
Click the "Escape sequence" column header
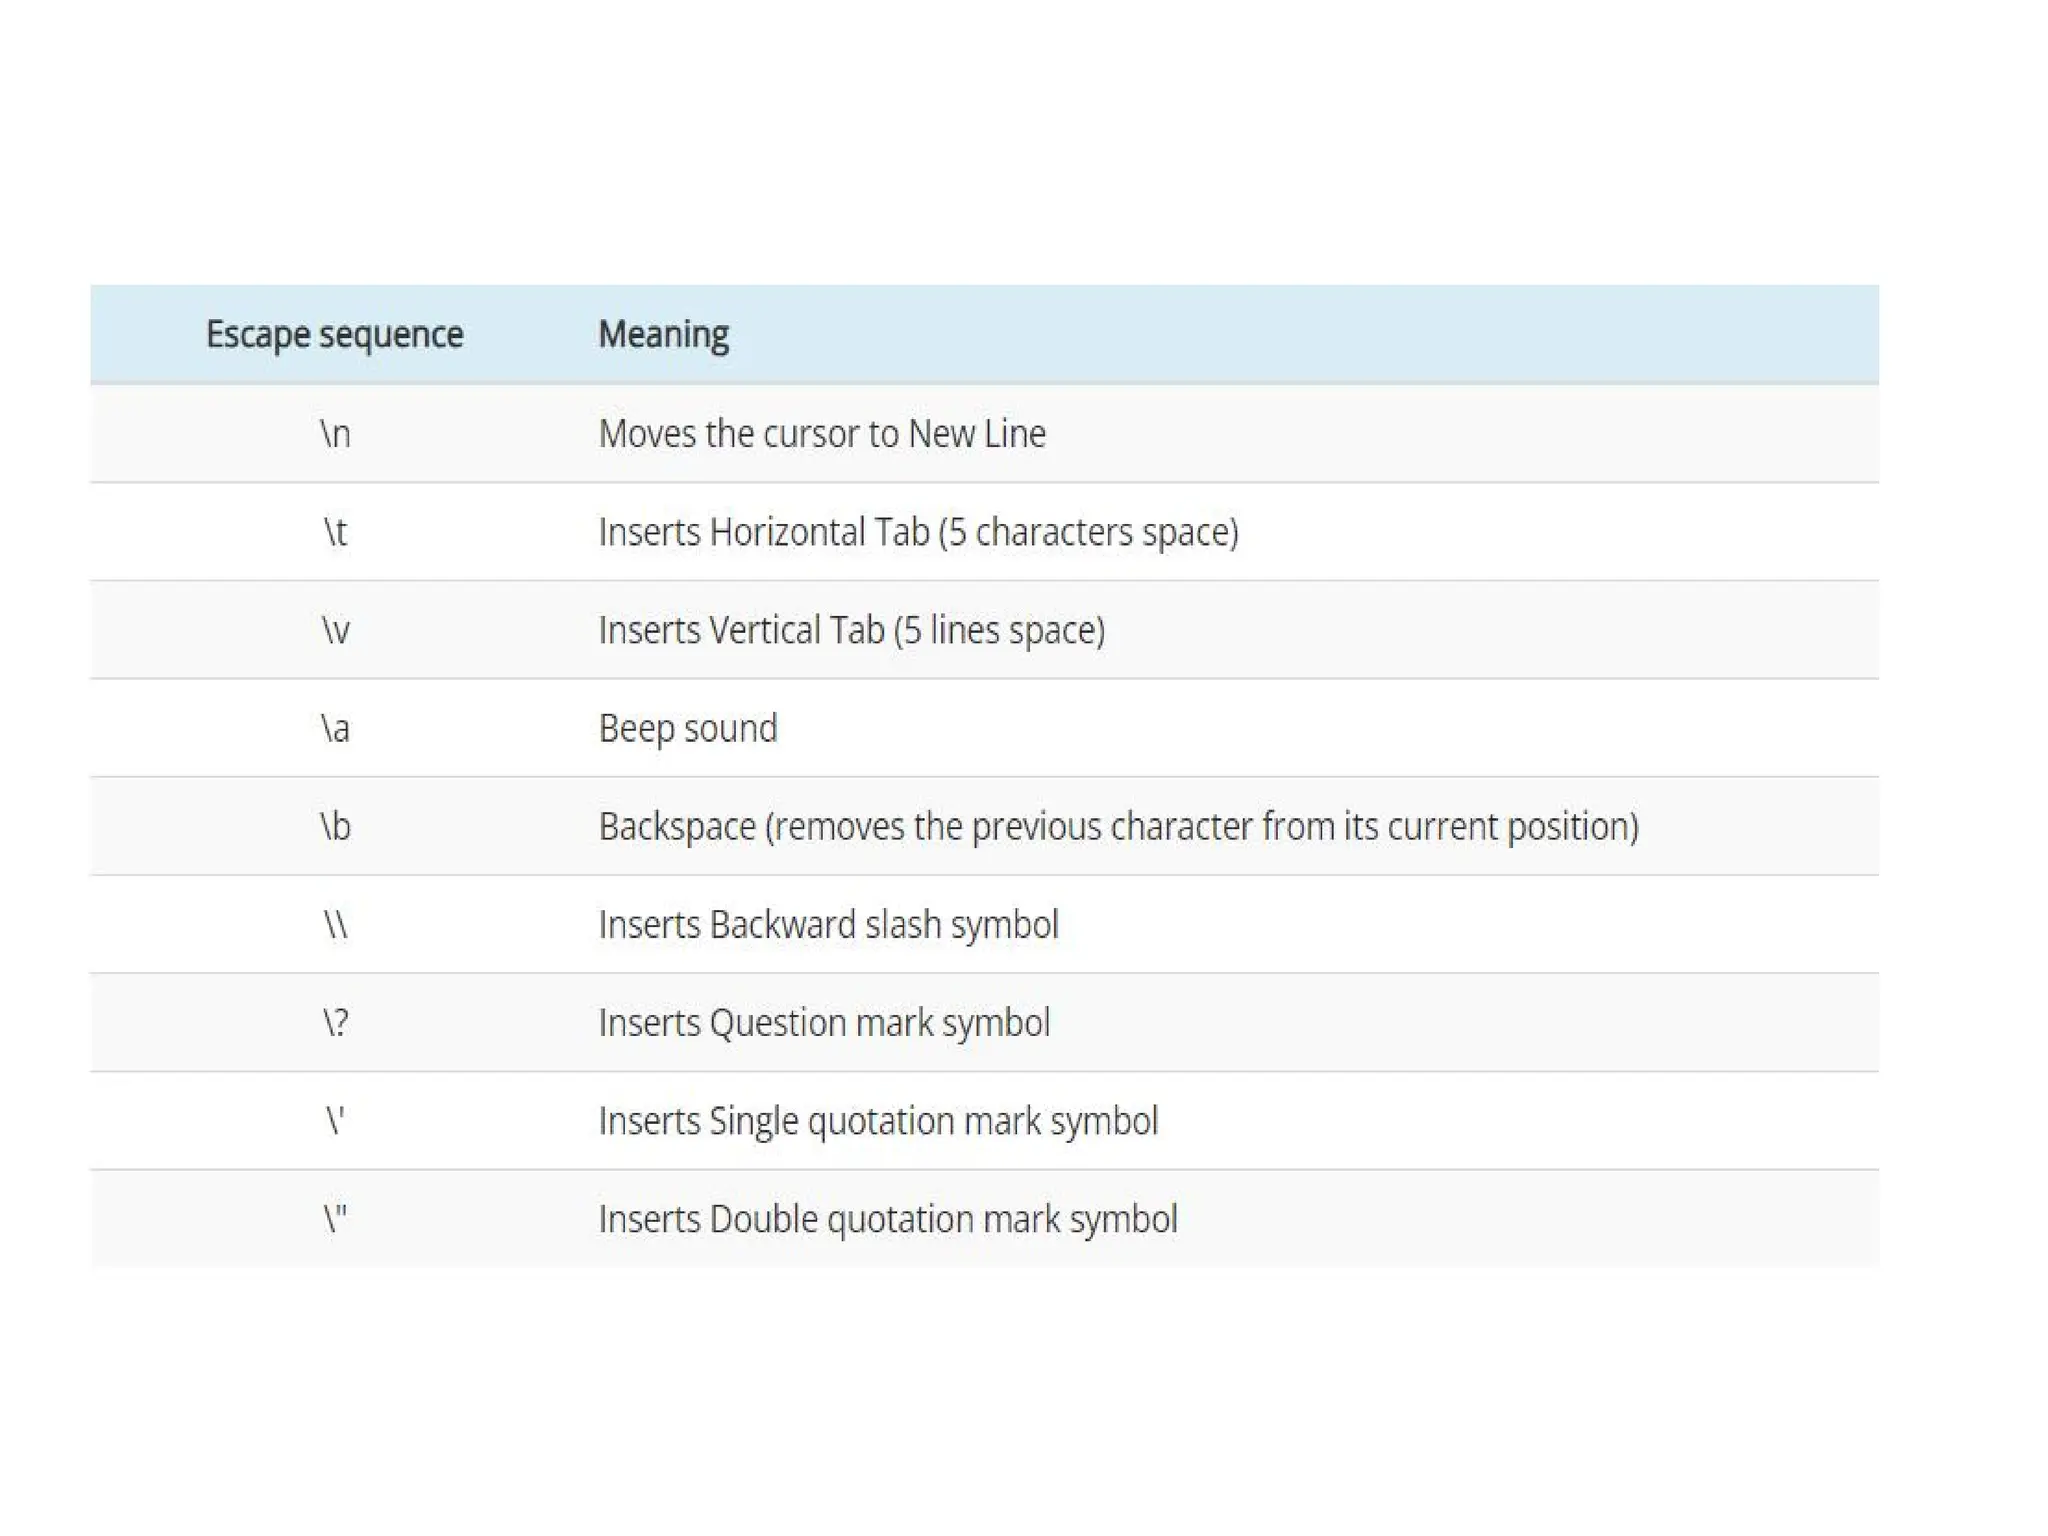(x=334, y=334)
